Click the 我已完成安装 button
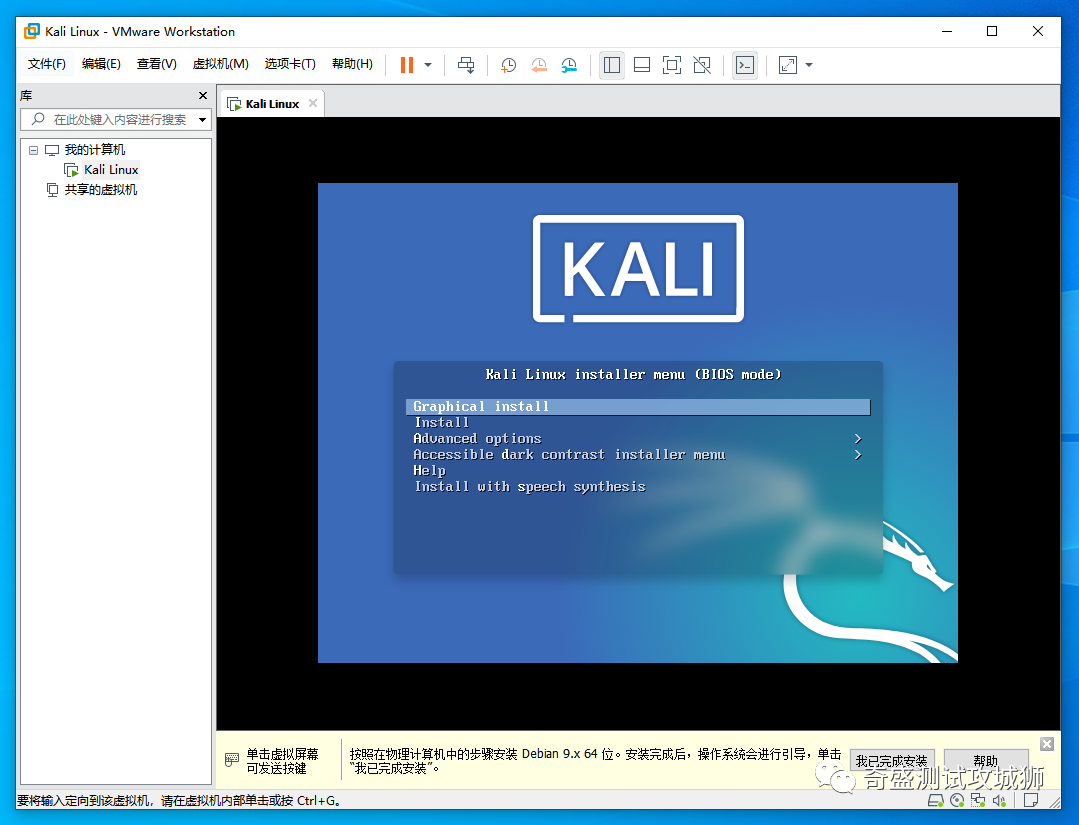The width and height of the screenshot is (1079, 825). click(x=892, y=761)
